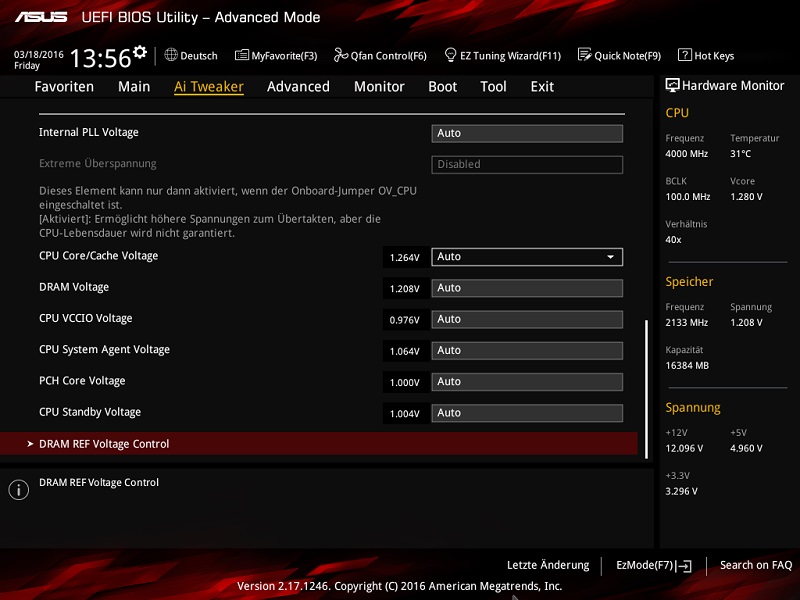Go to the Advanced tab
Viewport: 800px width, 600px height.
click(298, 87)
